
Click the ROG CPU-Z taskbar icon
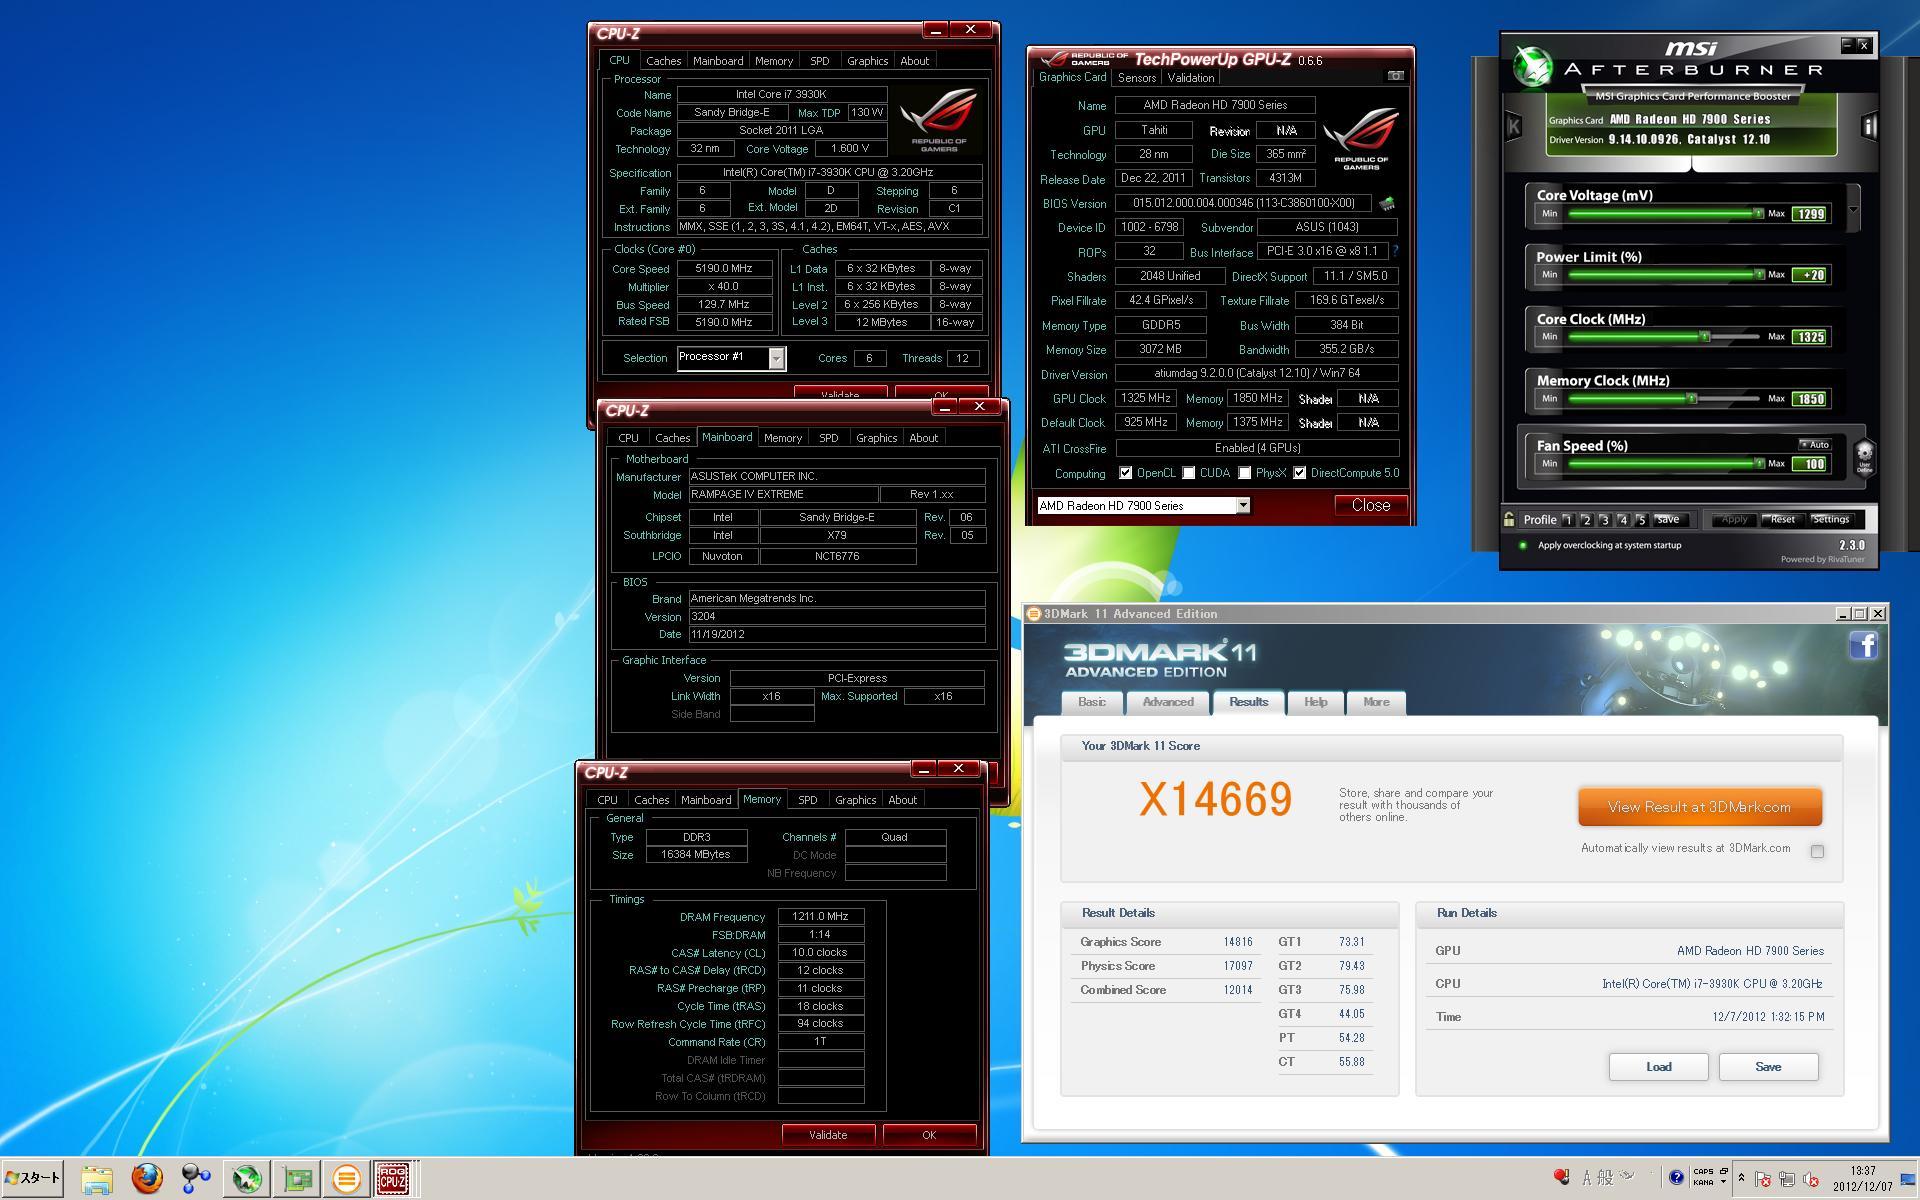click(x=393, y=1180)
